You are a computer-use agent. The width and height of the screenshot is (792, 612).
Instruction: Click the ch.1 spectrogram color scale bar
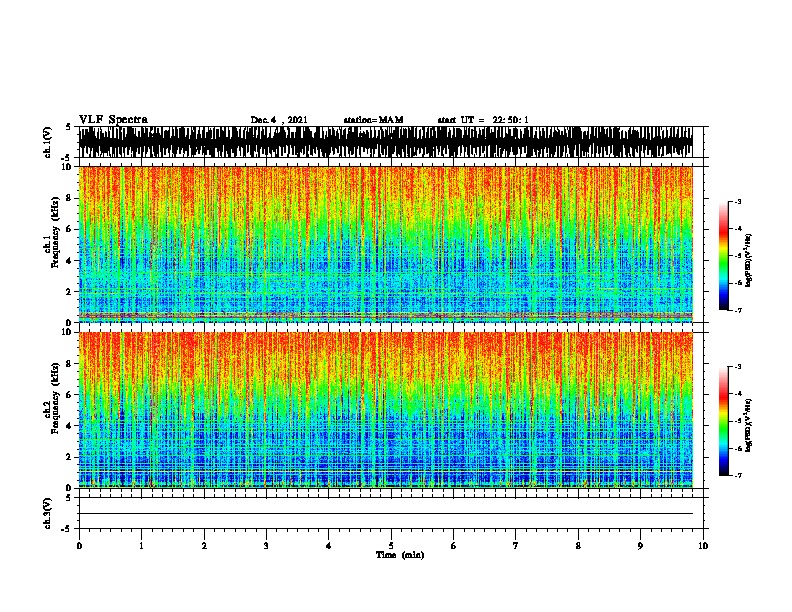[x=723, y=256]
